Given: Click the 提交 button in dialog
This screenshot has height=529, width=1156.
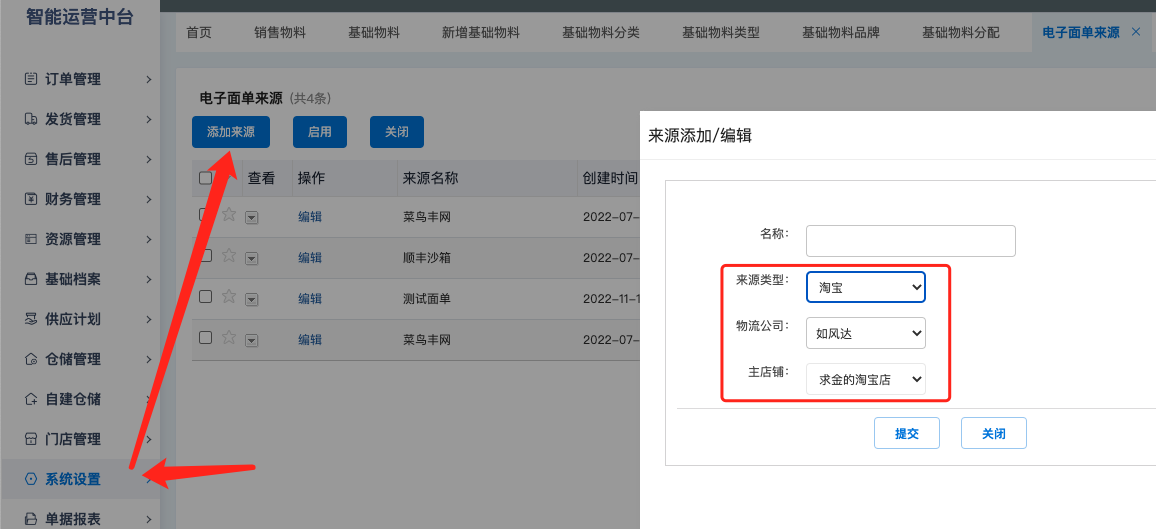Looking at the screenshot, I should click(907, 433).
